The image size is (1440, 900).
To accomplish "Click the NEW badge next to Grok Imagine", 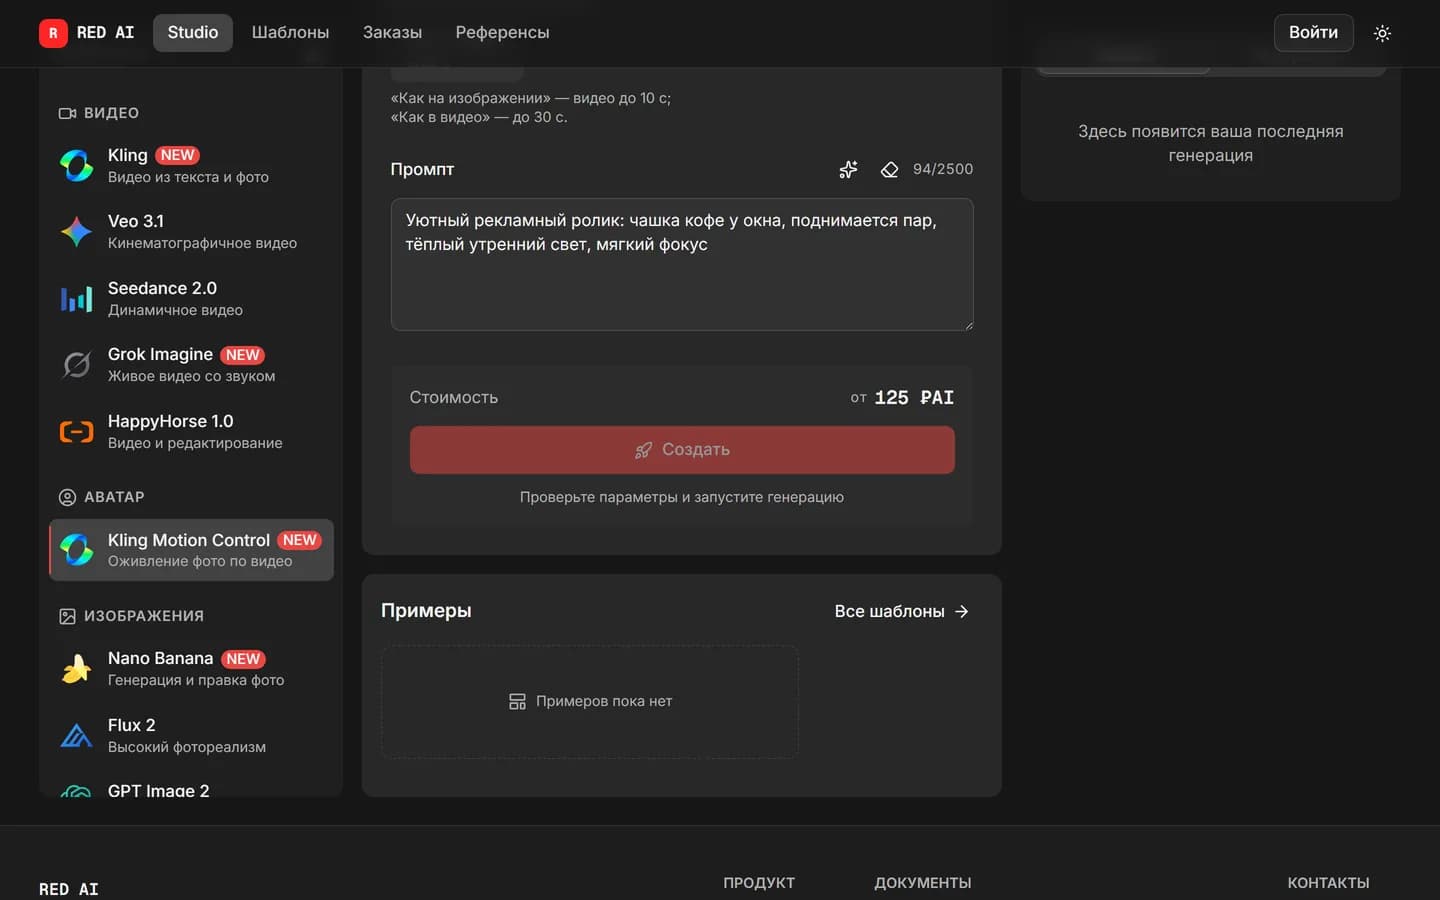I will click(243, 355).
